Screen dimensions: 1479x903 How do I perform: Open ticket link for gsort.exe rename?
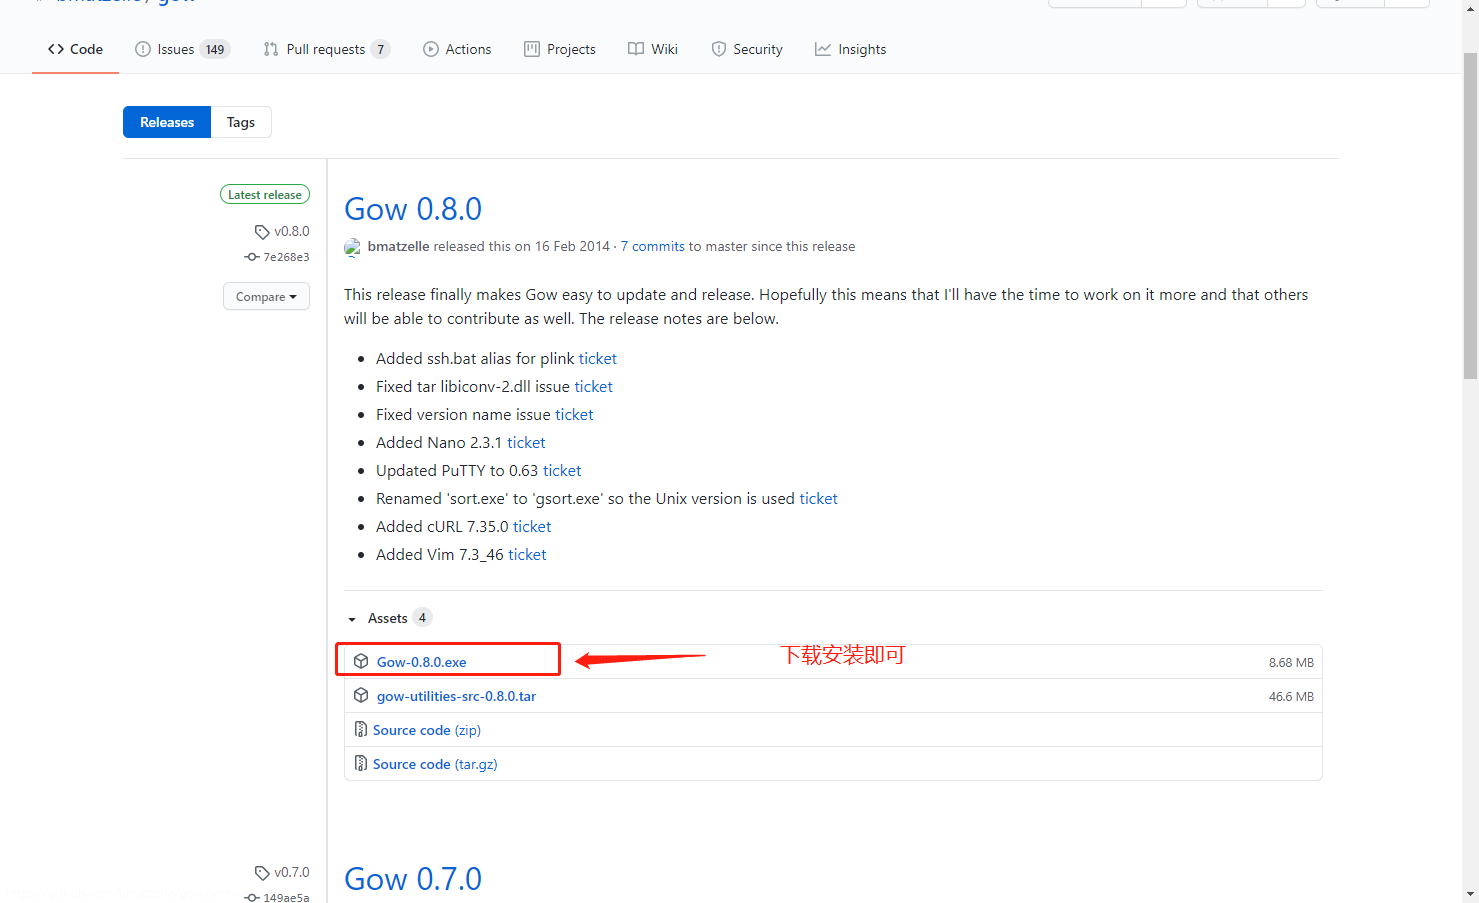819,498
